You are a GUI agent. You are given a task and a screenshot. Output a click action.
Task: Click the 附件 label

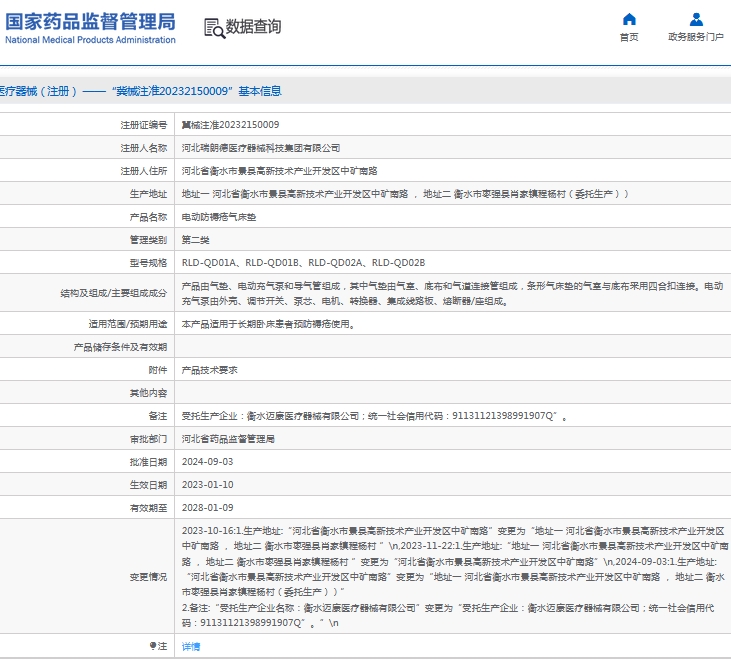pos(158,370)
